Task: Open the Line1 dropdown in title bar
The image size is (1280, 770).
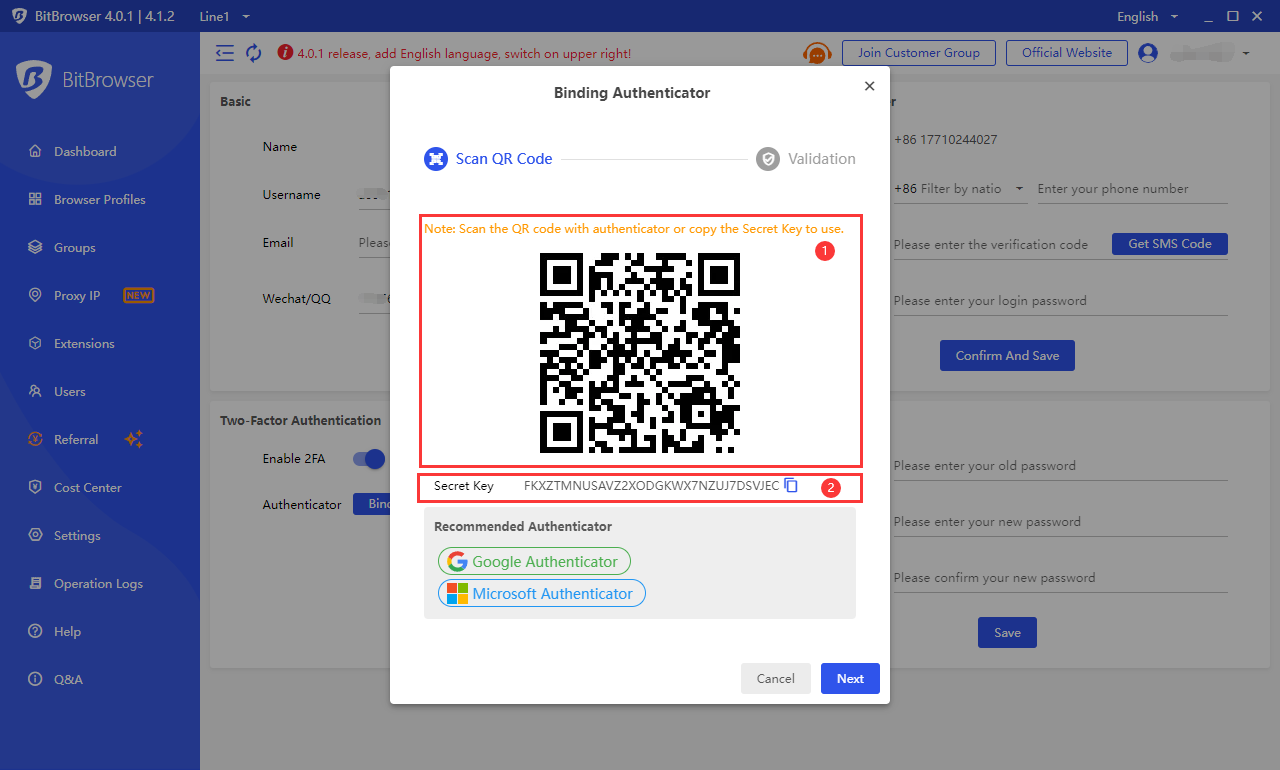Action: pyautogui.click(x=224, y=16)
